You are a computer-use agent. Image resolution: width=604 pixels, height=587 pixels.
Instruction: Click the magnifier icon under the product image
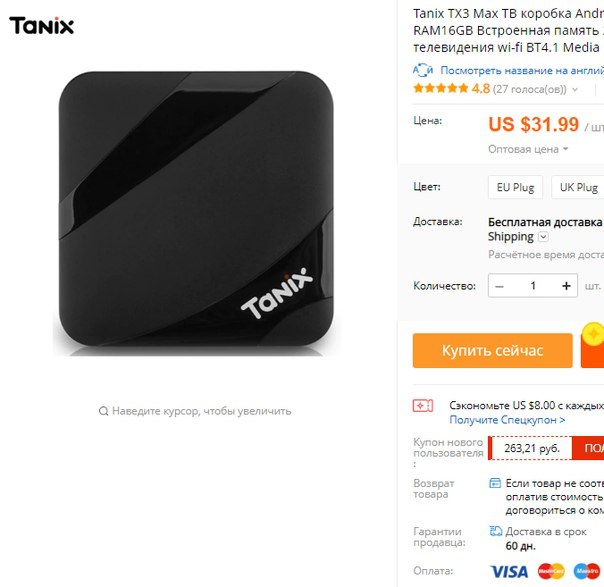tap(103, 411)
